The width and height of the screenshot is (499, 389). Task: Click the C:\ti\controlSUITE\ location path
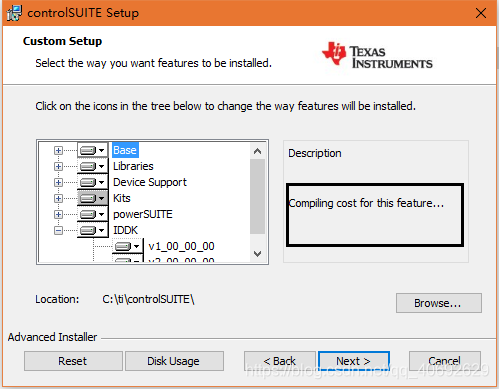(x=148, y=299)
